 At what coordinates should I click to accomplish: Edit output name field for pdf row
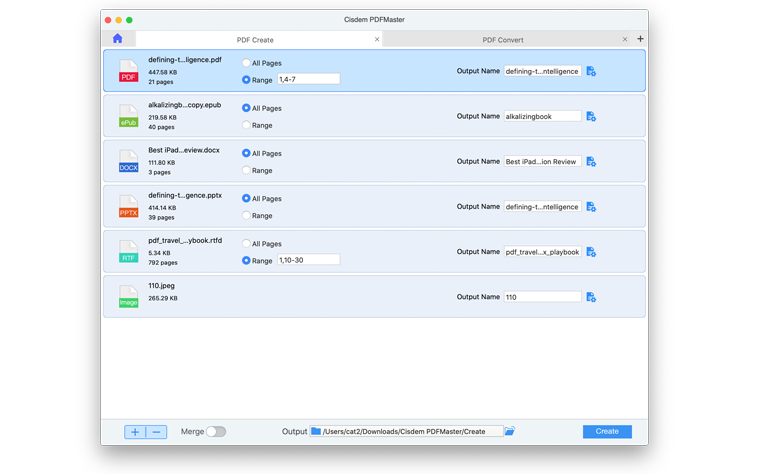click(542, 71)
